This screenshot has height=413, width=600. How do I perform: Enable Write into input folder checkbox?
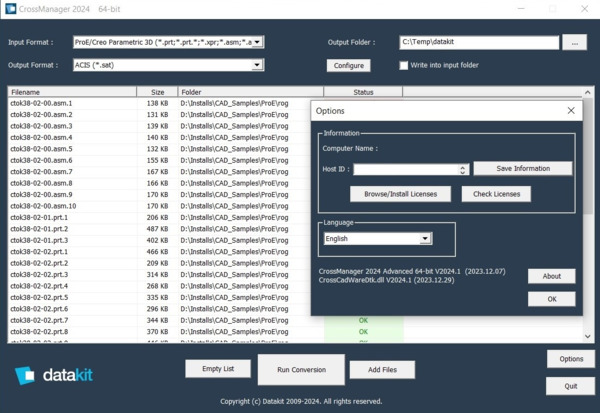tap(404, 65)
